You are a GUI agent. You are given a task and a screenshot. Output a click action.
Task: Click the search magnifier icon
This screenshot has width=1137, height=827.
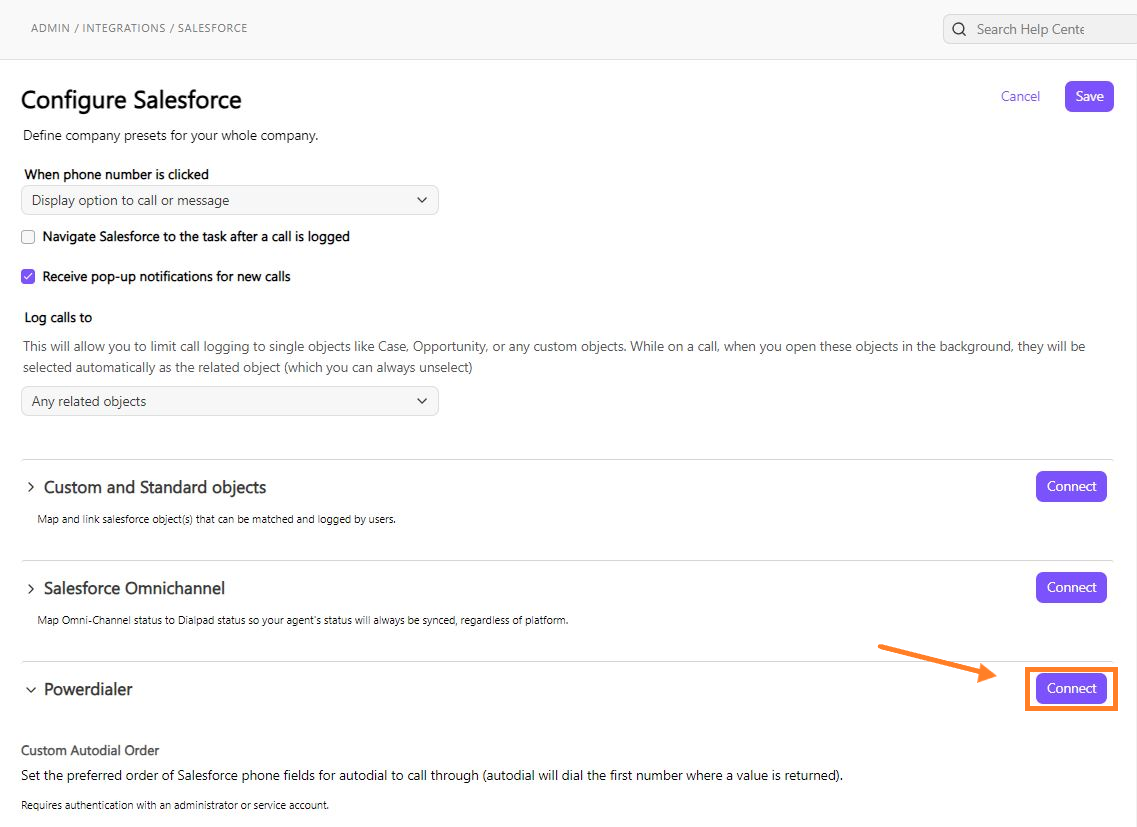point(959,29)
